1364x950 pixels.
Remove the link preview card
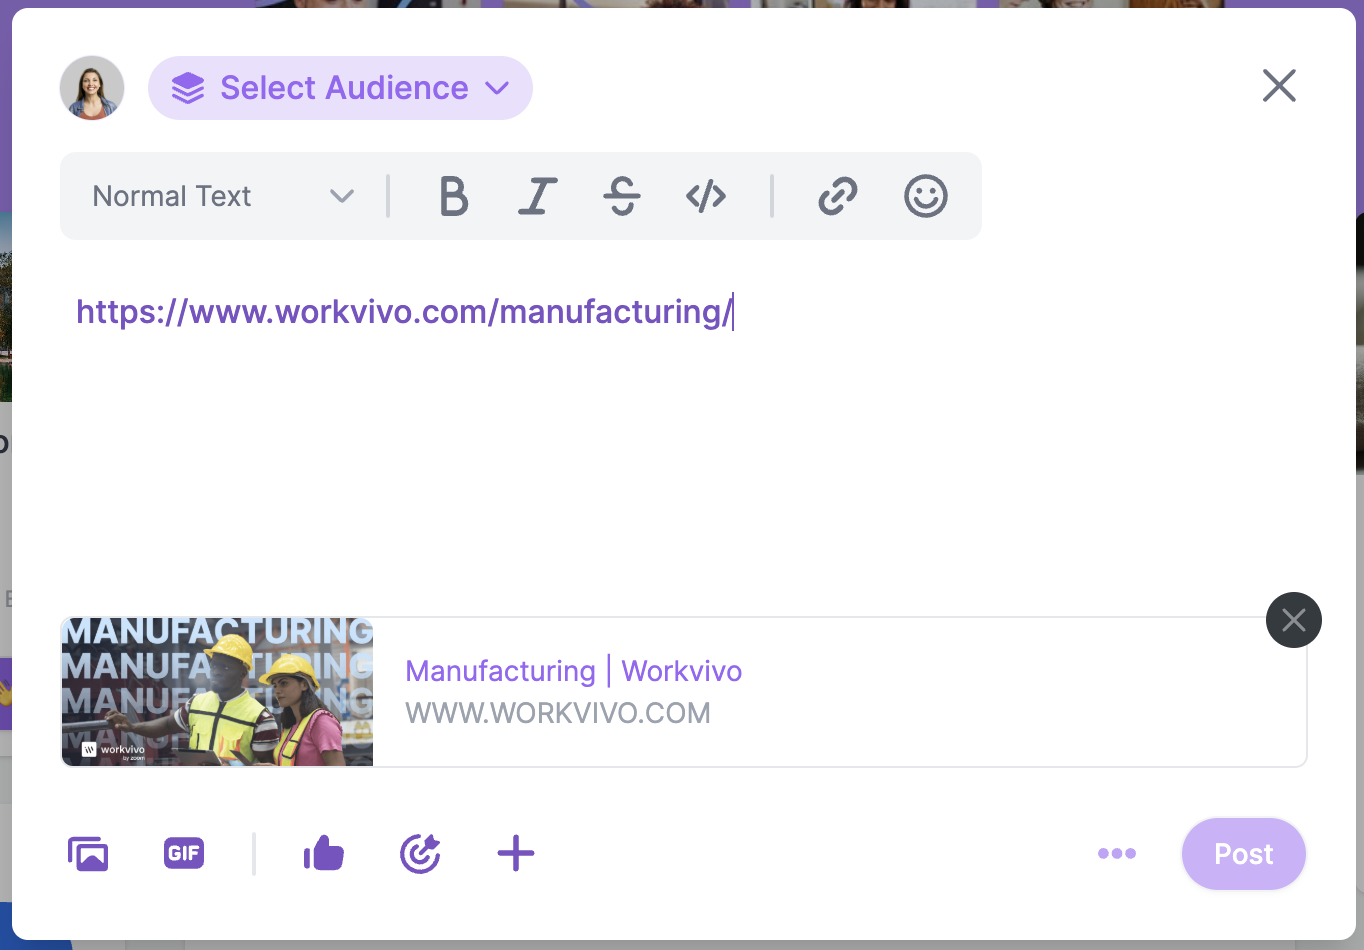click(x=1294, y=620)
